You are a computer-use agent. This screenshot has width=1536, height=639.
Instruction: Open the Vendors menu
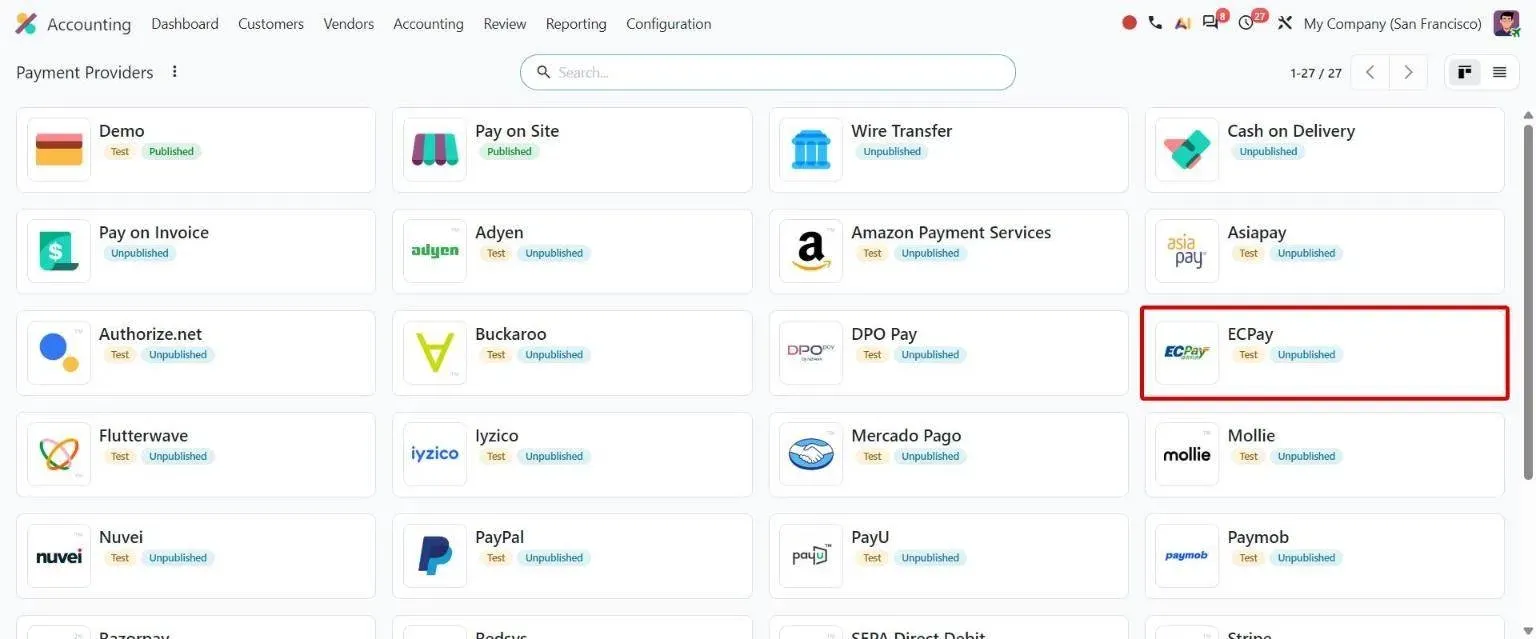[349, 23]
